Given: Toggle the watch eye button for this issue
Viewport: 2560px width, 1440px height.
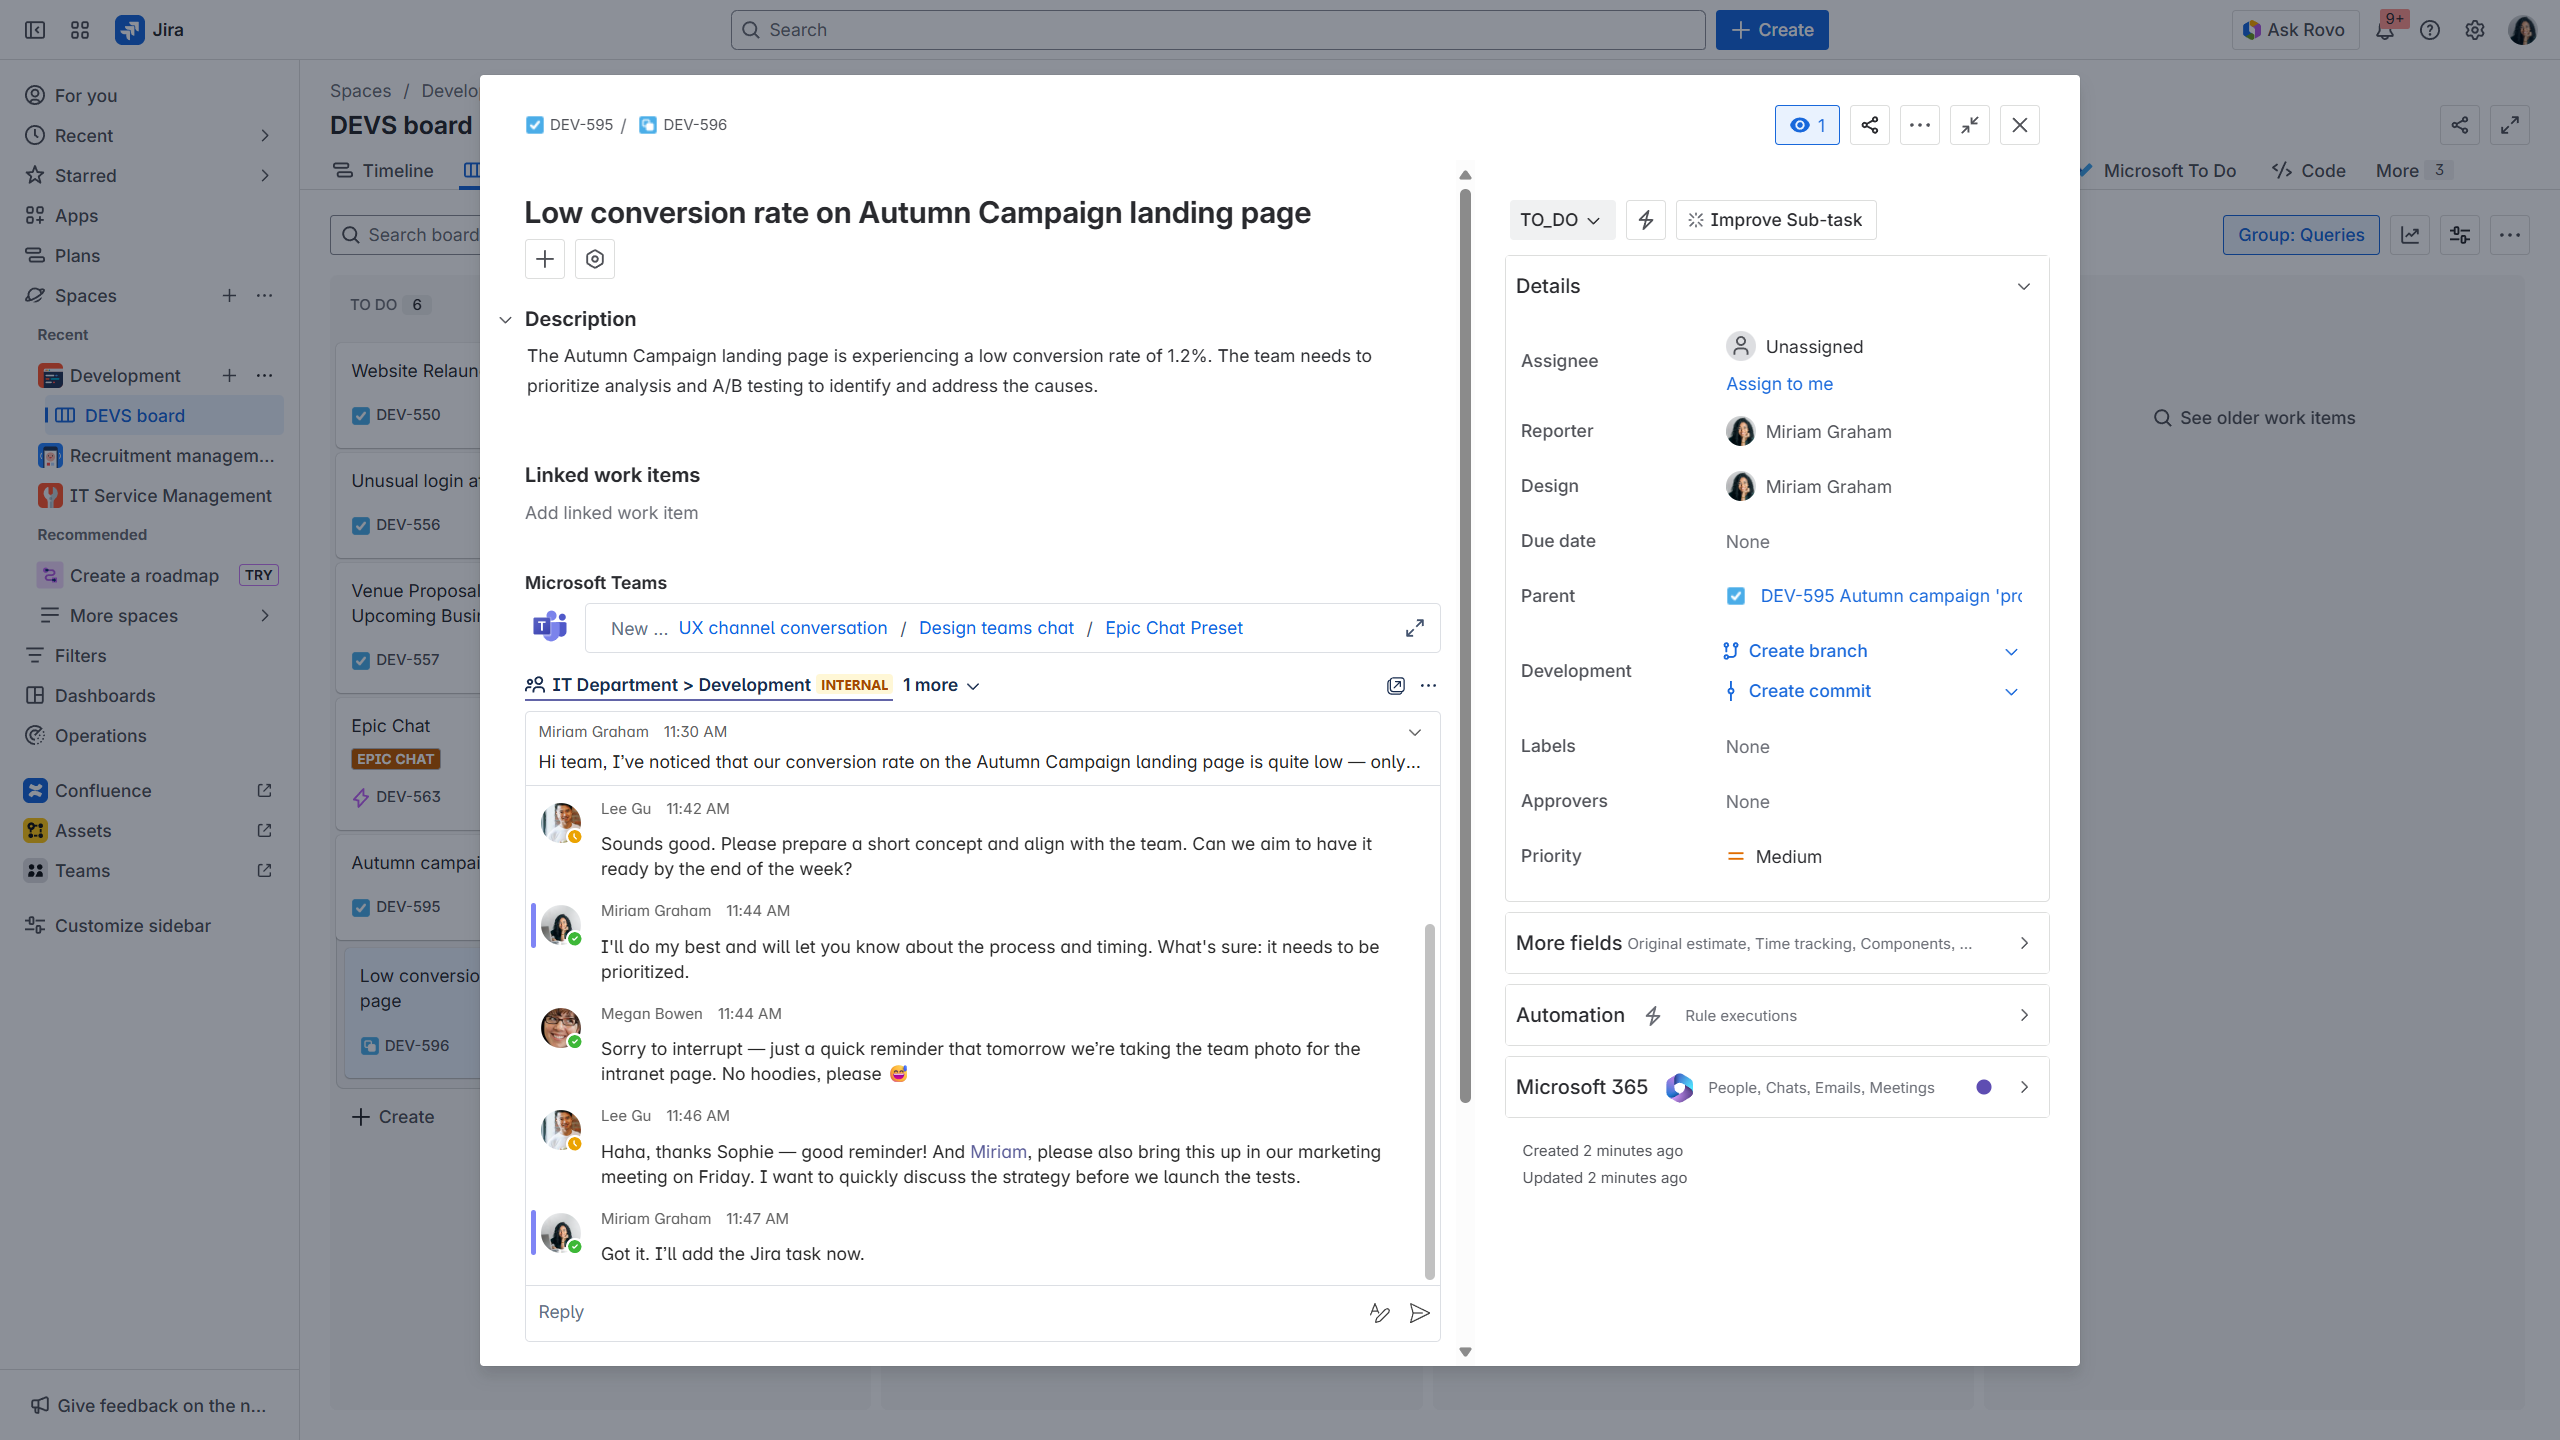Looking at the screenshot, I should 1806,125.
